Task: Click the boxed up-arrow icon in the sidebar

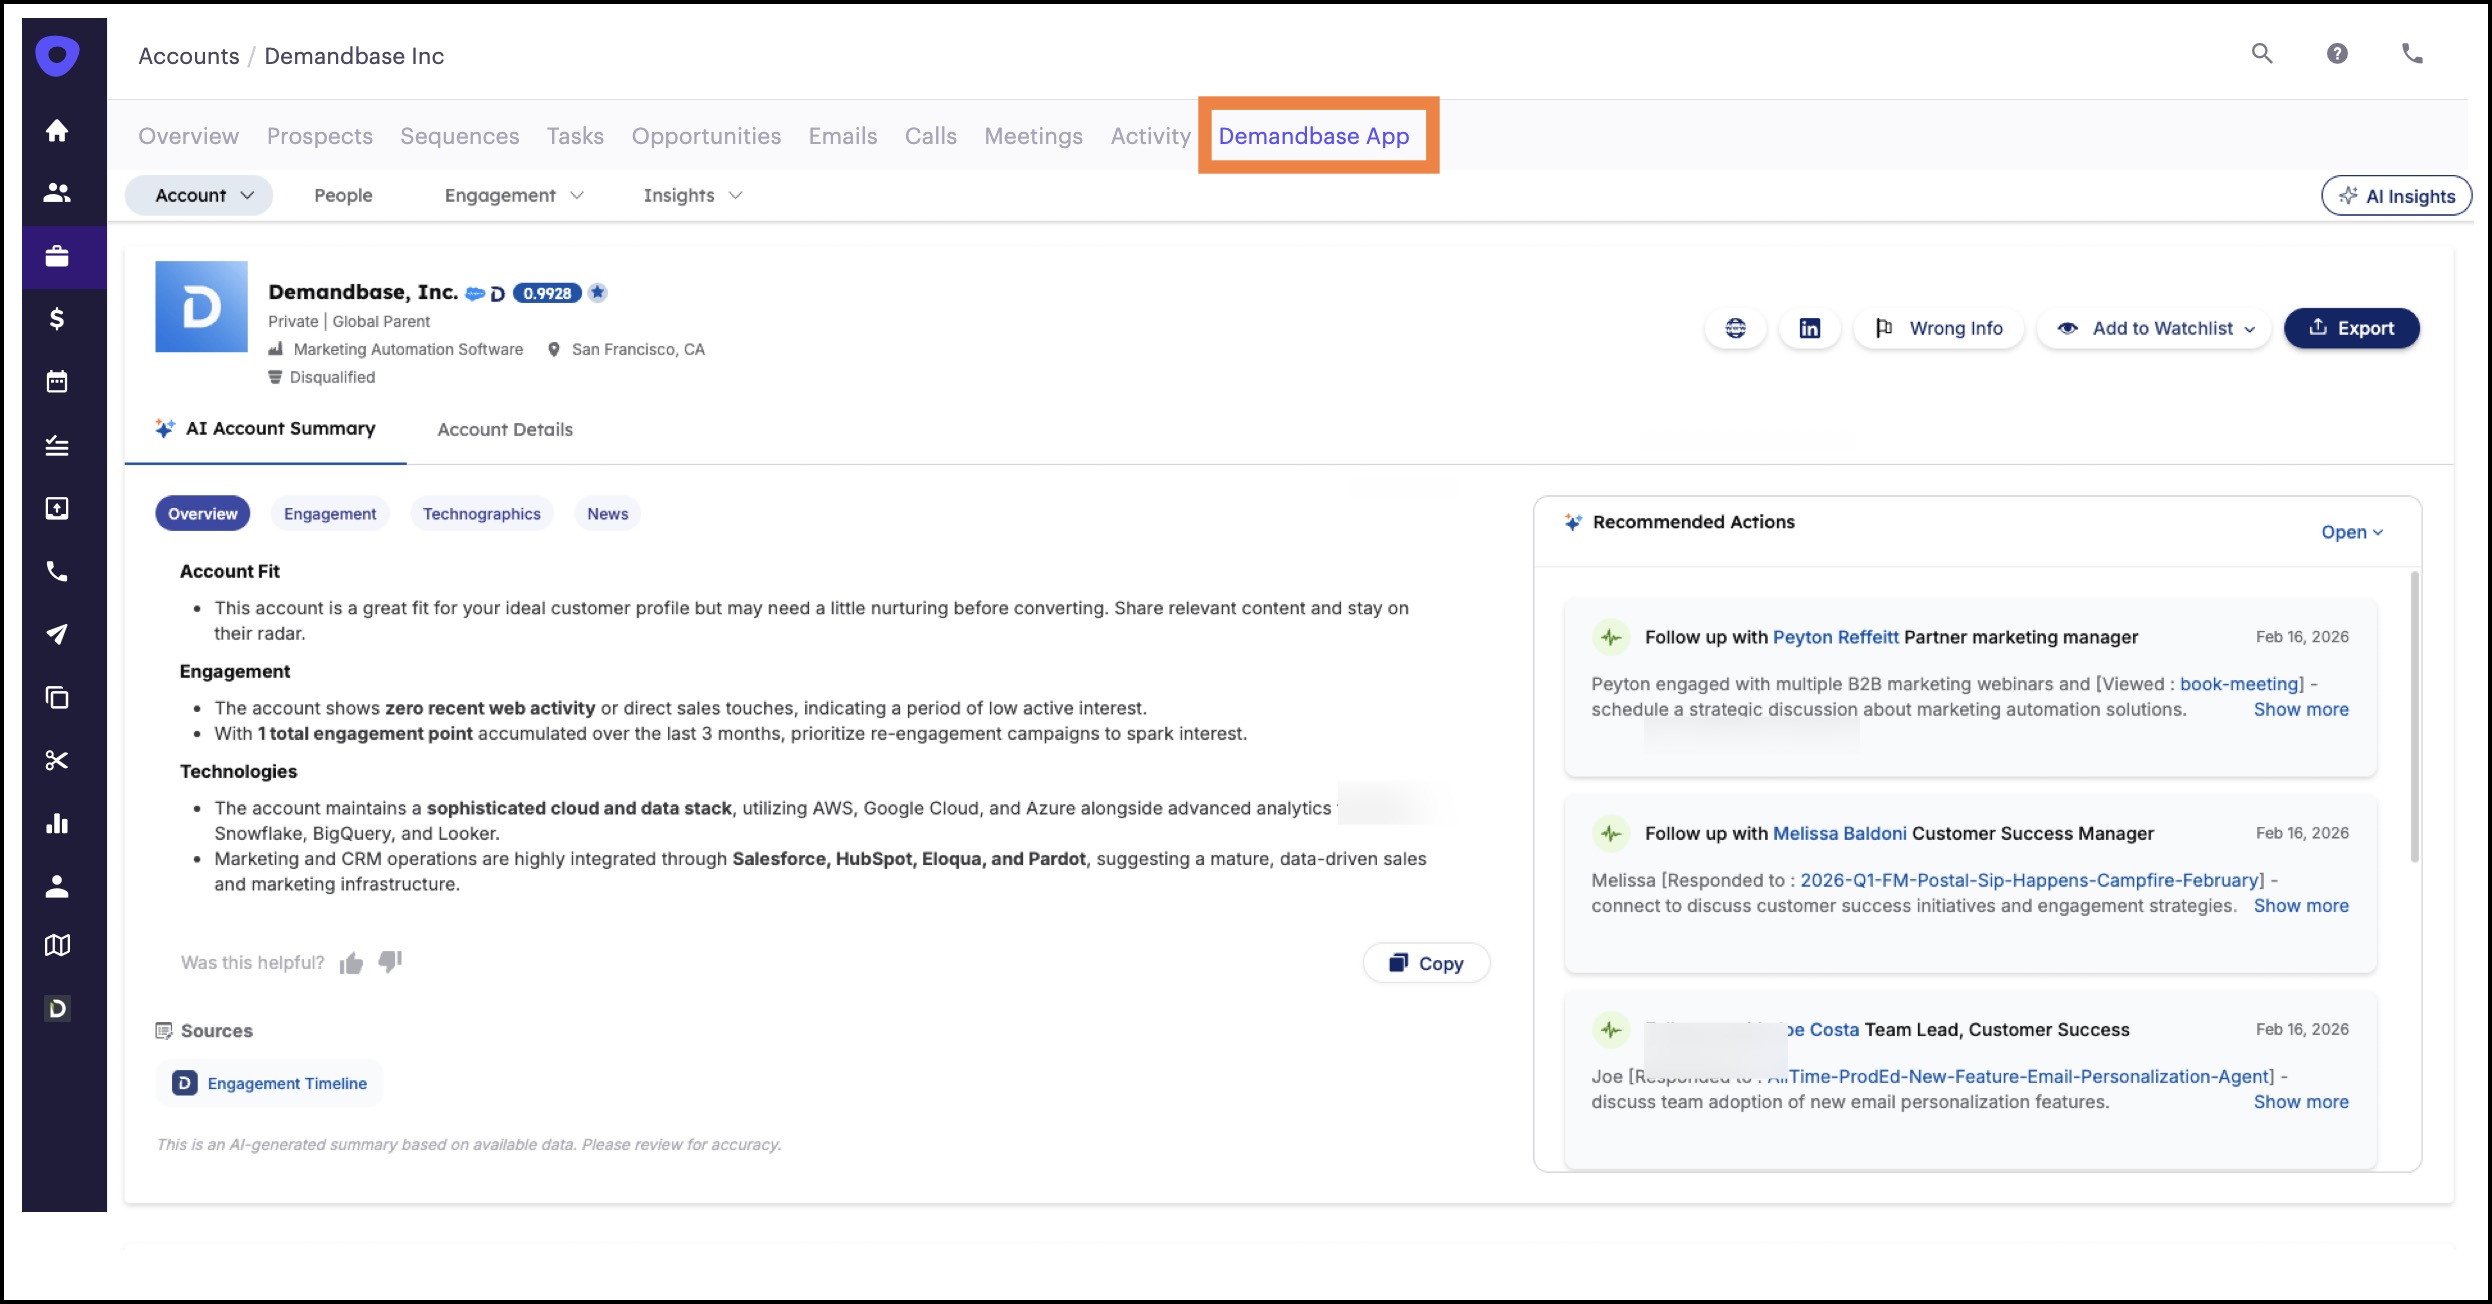Action: coord(57,508)
